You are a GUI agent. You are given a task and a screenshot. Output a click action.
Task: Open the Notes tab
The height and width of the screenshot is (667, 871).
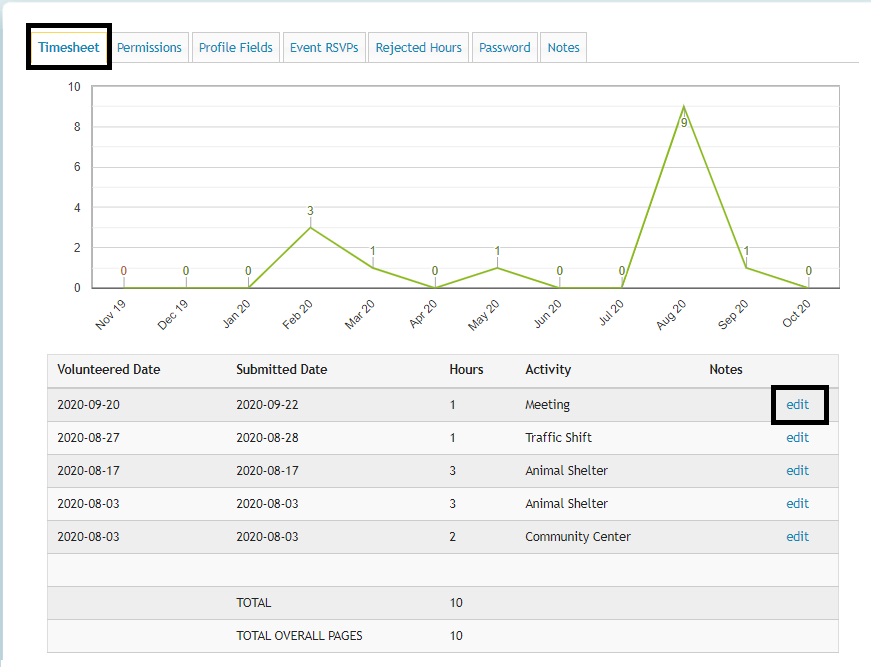563,48
